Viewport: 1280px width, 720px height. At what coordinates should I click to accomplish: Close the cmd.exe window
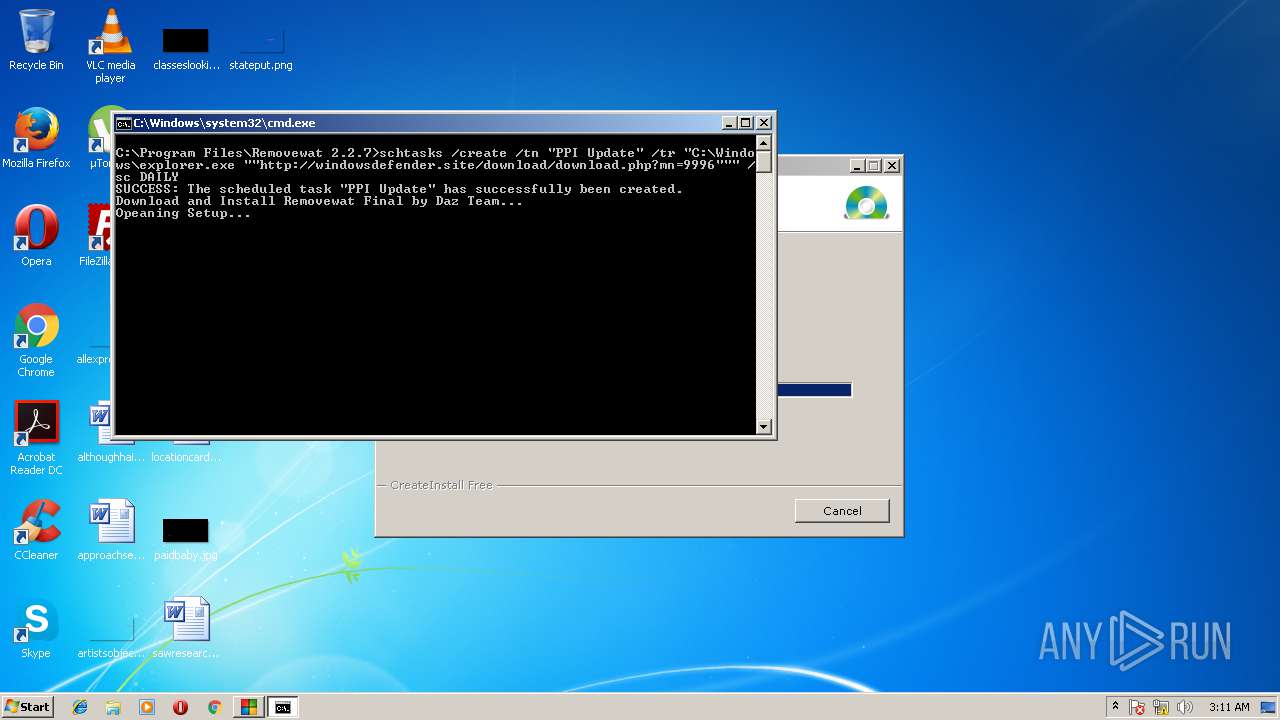(x=764, y=123)
